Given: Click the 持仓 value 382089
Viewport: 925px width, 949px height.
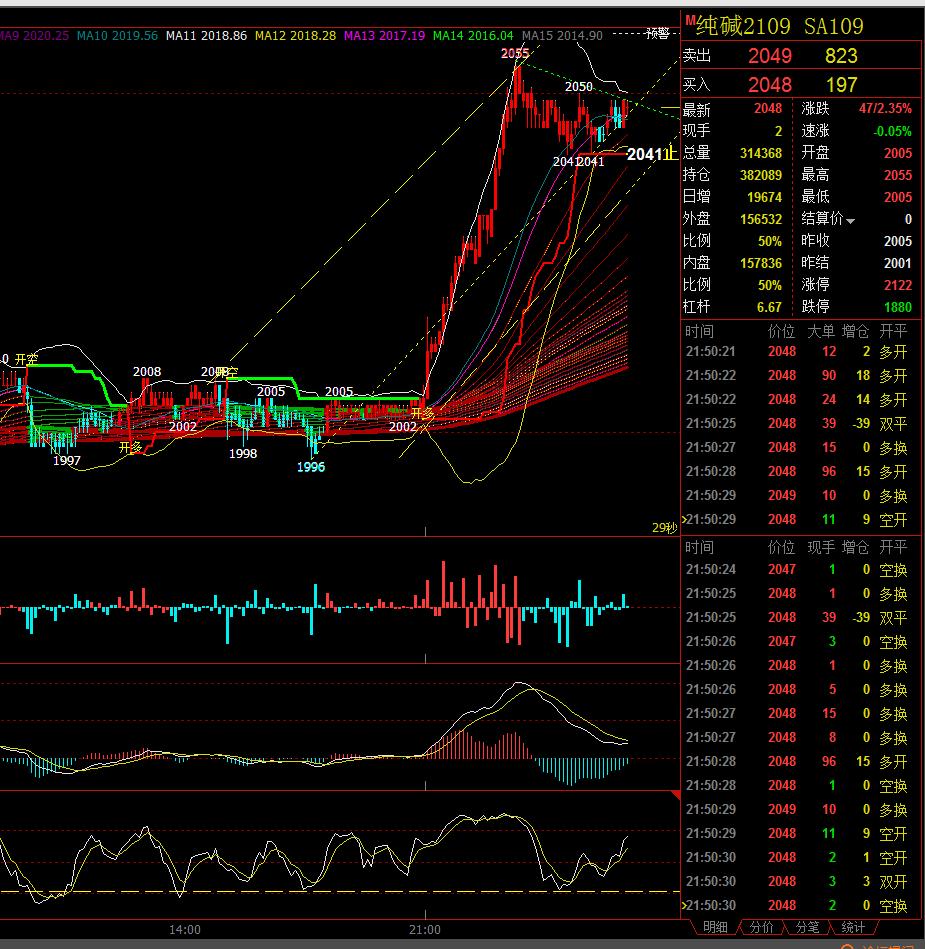Looking at the screenshot, I should pos(761,175).
